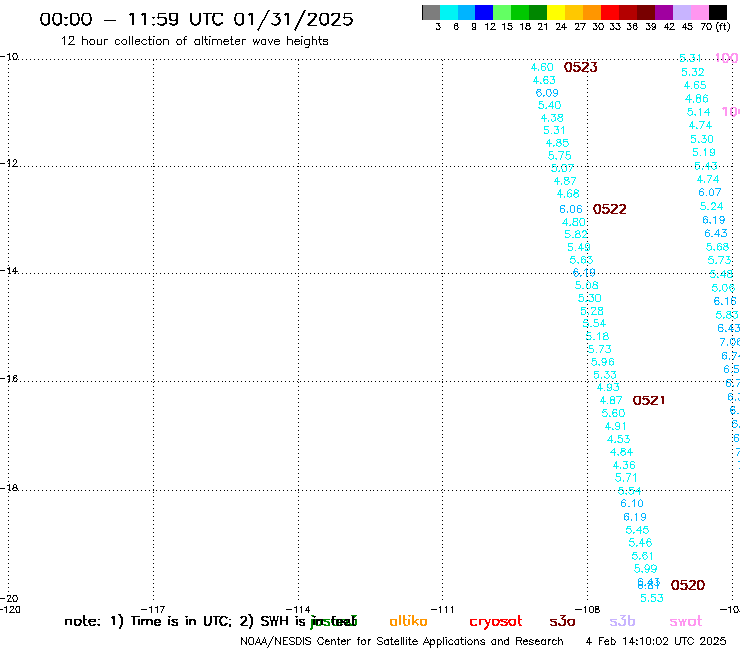The image size is (740, 650).
Task: Click the right-track value 6.16
Action: click(x=725, y=301)
